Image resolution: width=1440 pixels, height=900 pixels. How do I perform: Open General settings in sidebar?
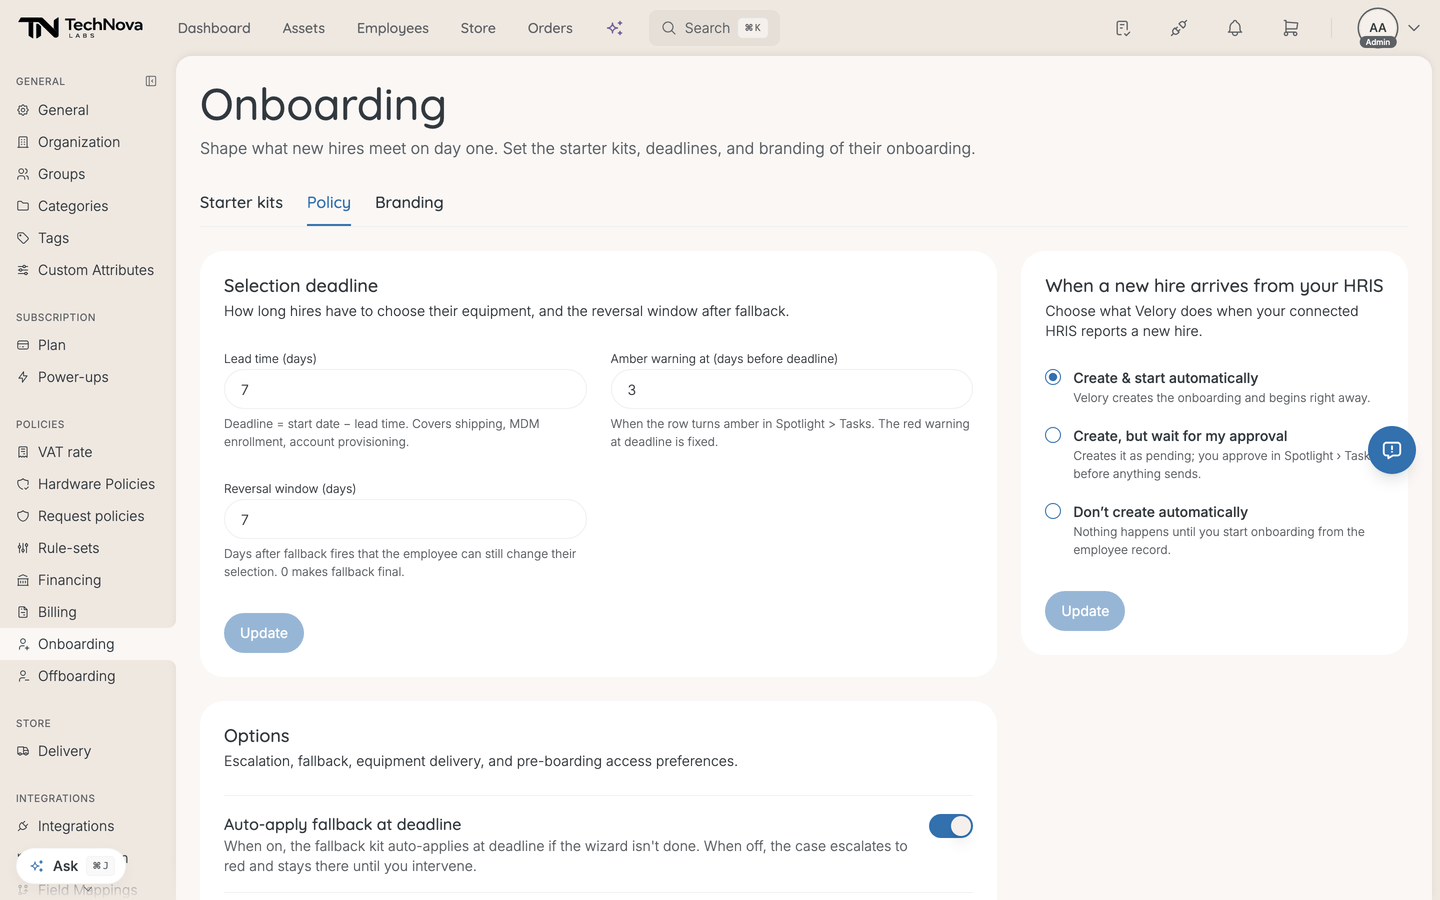(88, 110)
